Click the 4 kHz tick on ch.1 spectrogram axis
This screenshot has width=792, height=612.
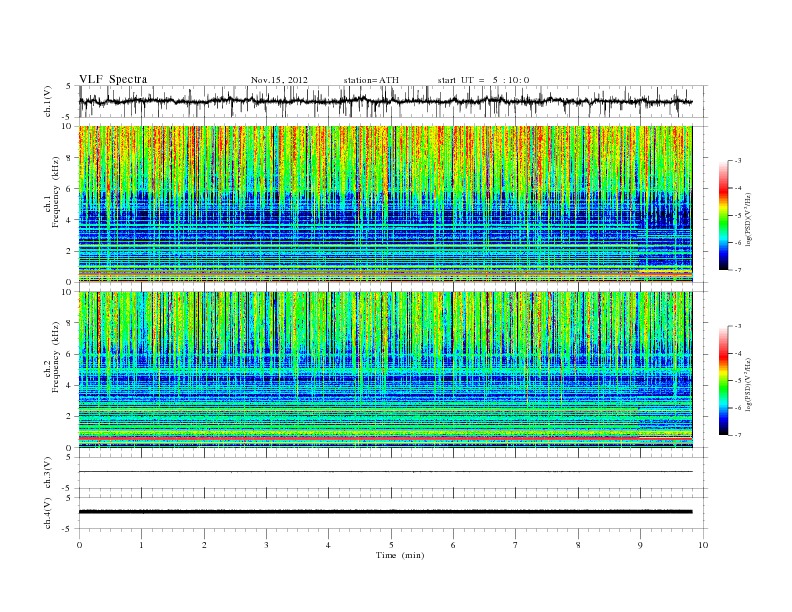tap(70, 220)
